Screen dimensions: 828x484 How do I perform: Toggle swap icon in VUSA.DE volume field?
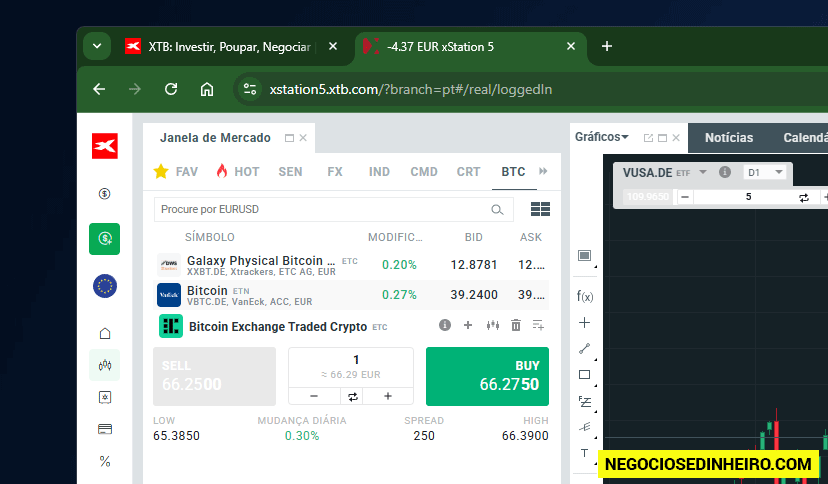point(804,198)
